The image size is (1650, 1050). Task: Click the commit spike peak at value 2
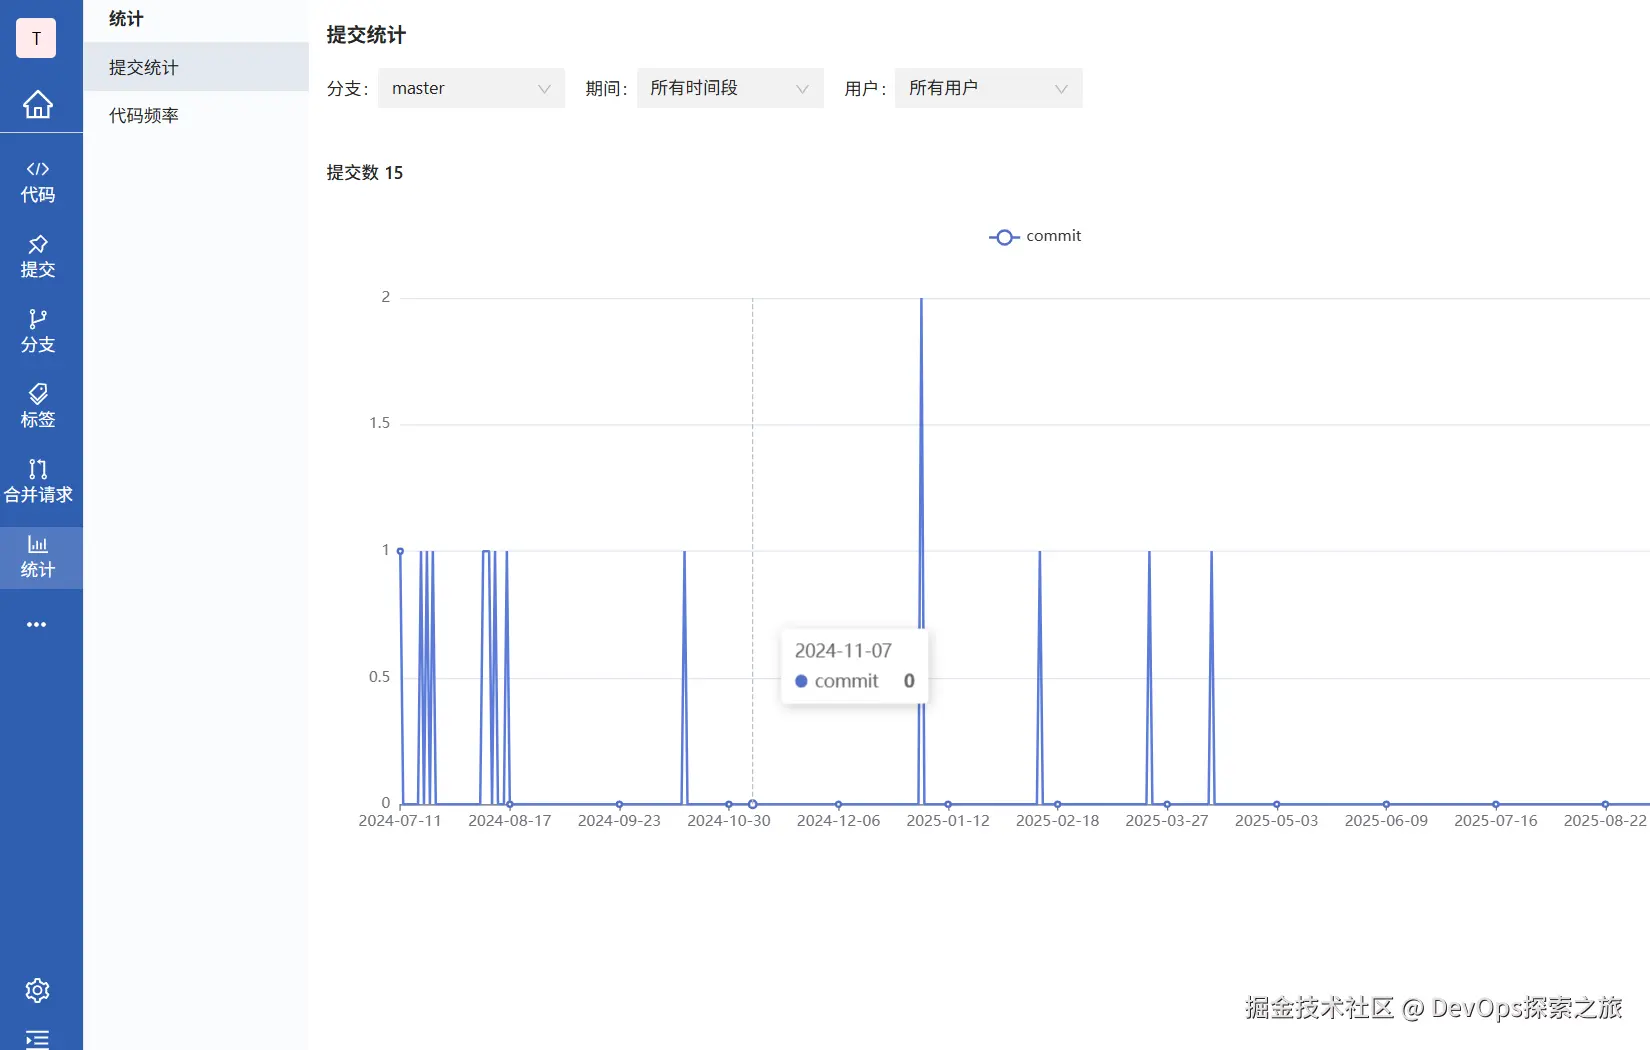(x=921, y=299)
